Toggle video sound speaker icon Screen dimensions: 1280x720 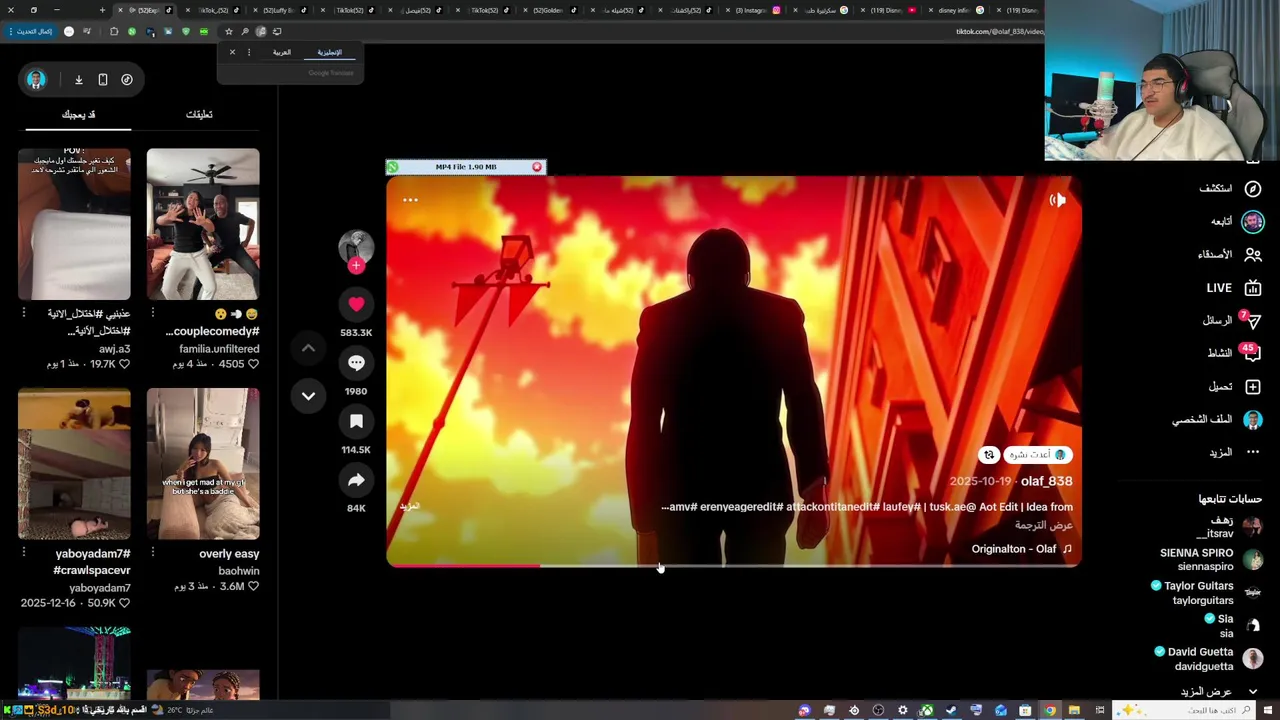coord(1057,200)
